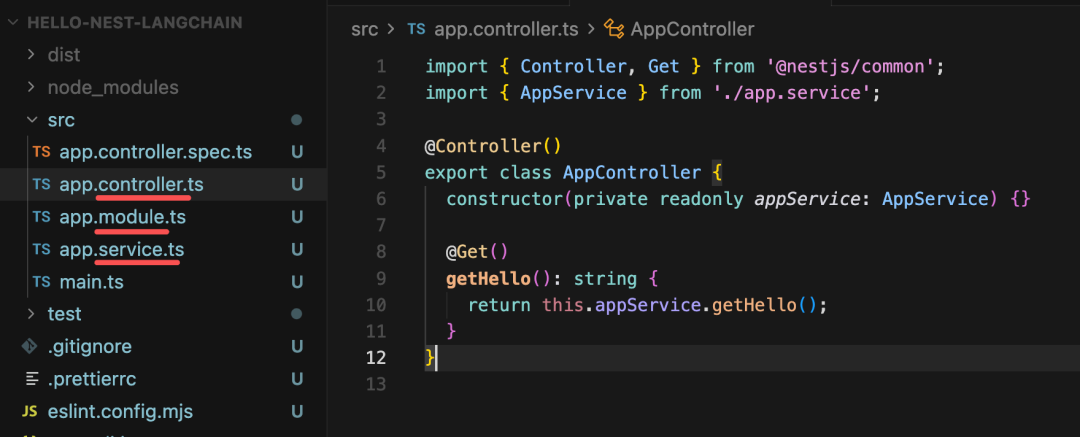Click the TS icon in the breadcrumb path
Screen dimensions: 1080x437
pyautogui.click(x=416, y=29)
